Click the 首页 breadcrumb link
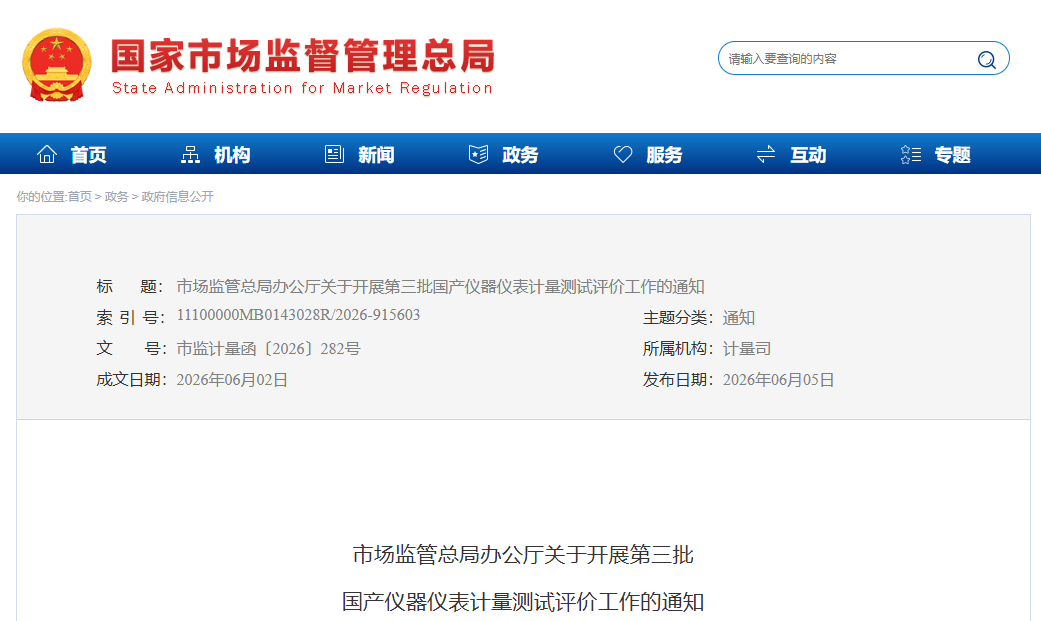The height and width of the screenshot is (621, 1041). (x=80, y=197)
